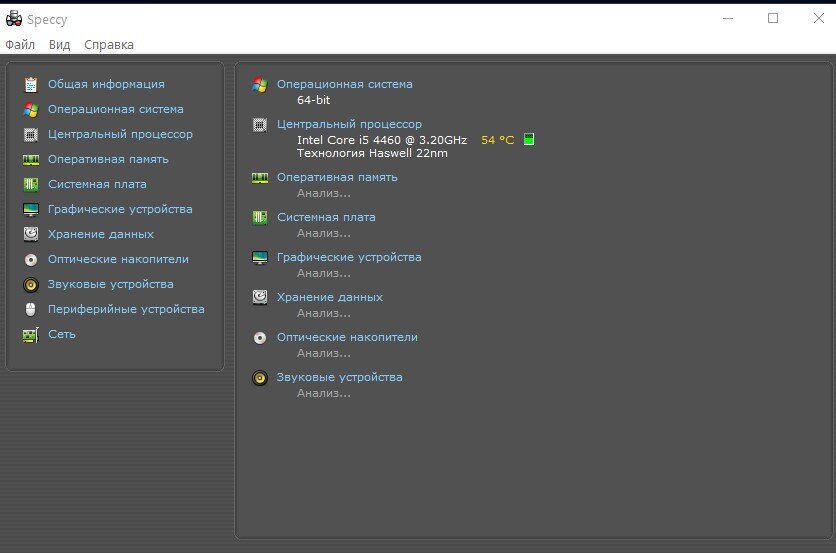This screenshot has height=553, width=836.
Task: Click monitor icon in summary panel
Action: (x=260, y=258)
